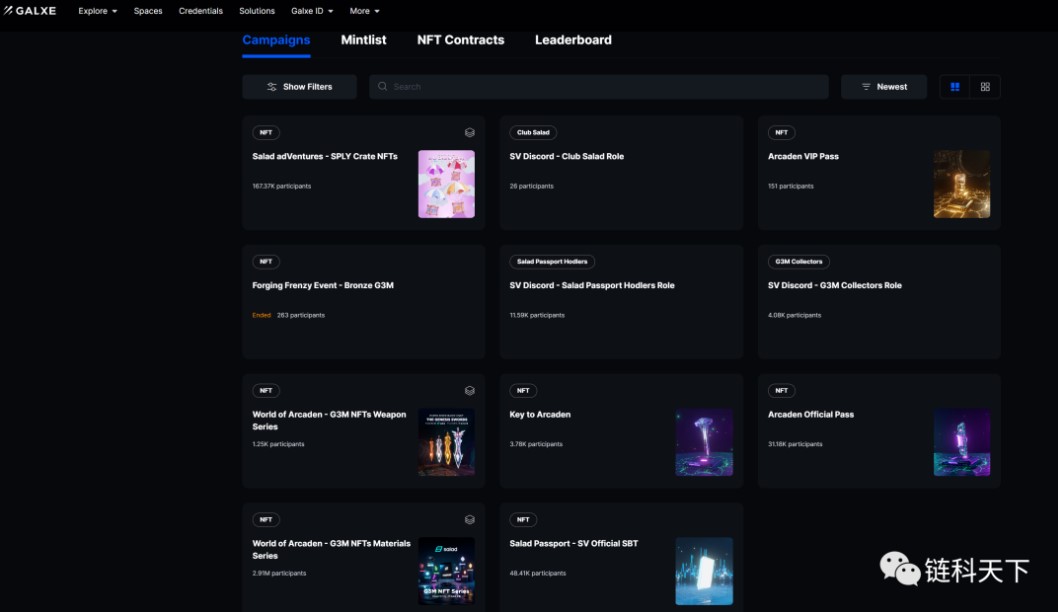Screen dimensions: 1058x612
Task: Click the Club Salad tag badge
Action: point(533,132)
